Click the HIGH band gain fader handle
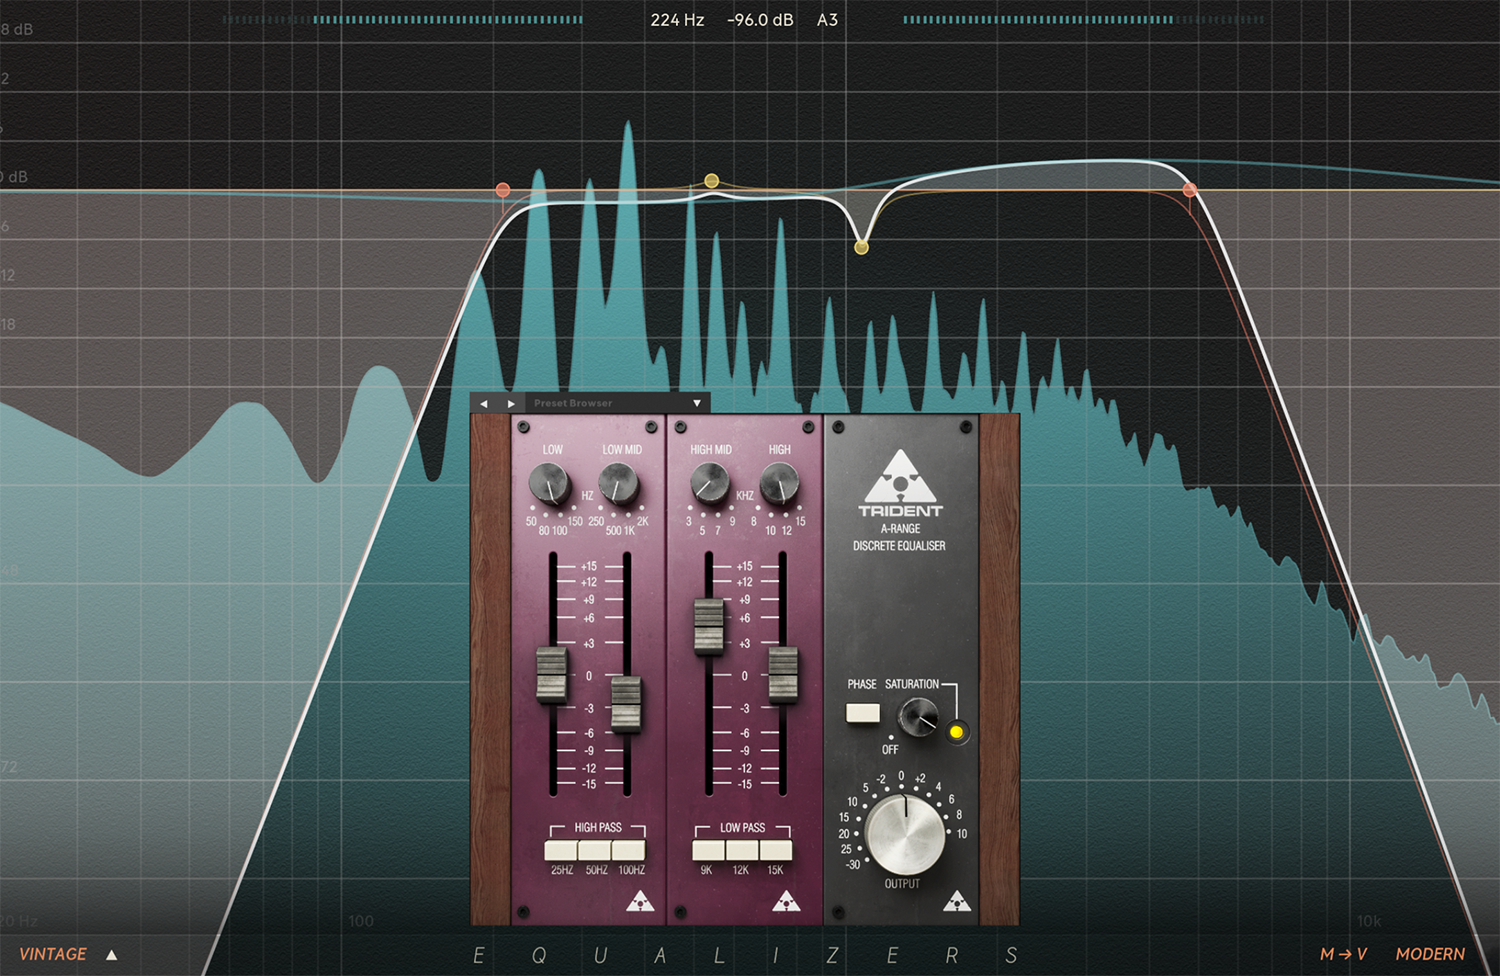The width and height of the screenshot is (1500, 976). pyautogui.click(x=783, y=674)
